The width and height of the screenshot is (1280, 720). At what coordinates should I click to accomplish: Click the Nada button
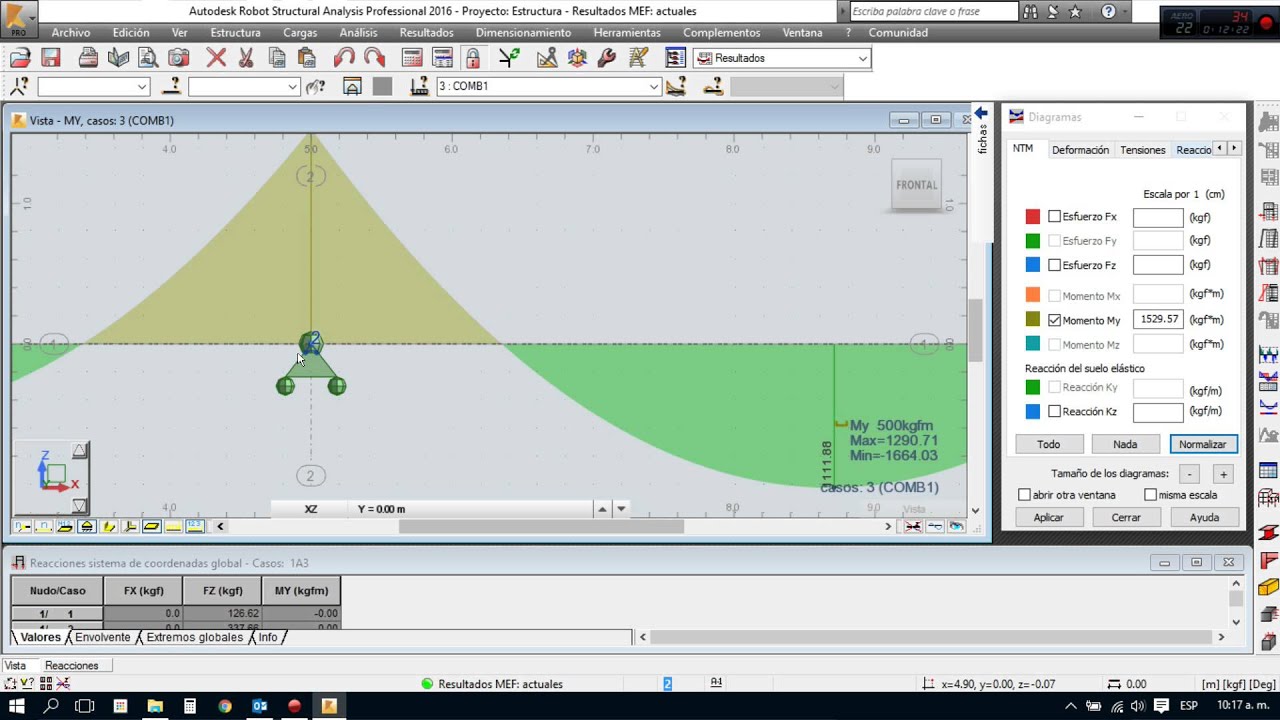tap(1125, 444)
